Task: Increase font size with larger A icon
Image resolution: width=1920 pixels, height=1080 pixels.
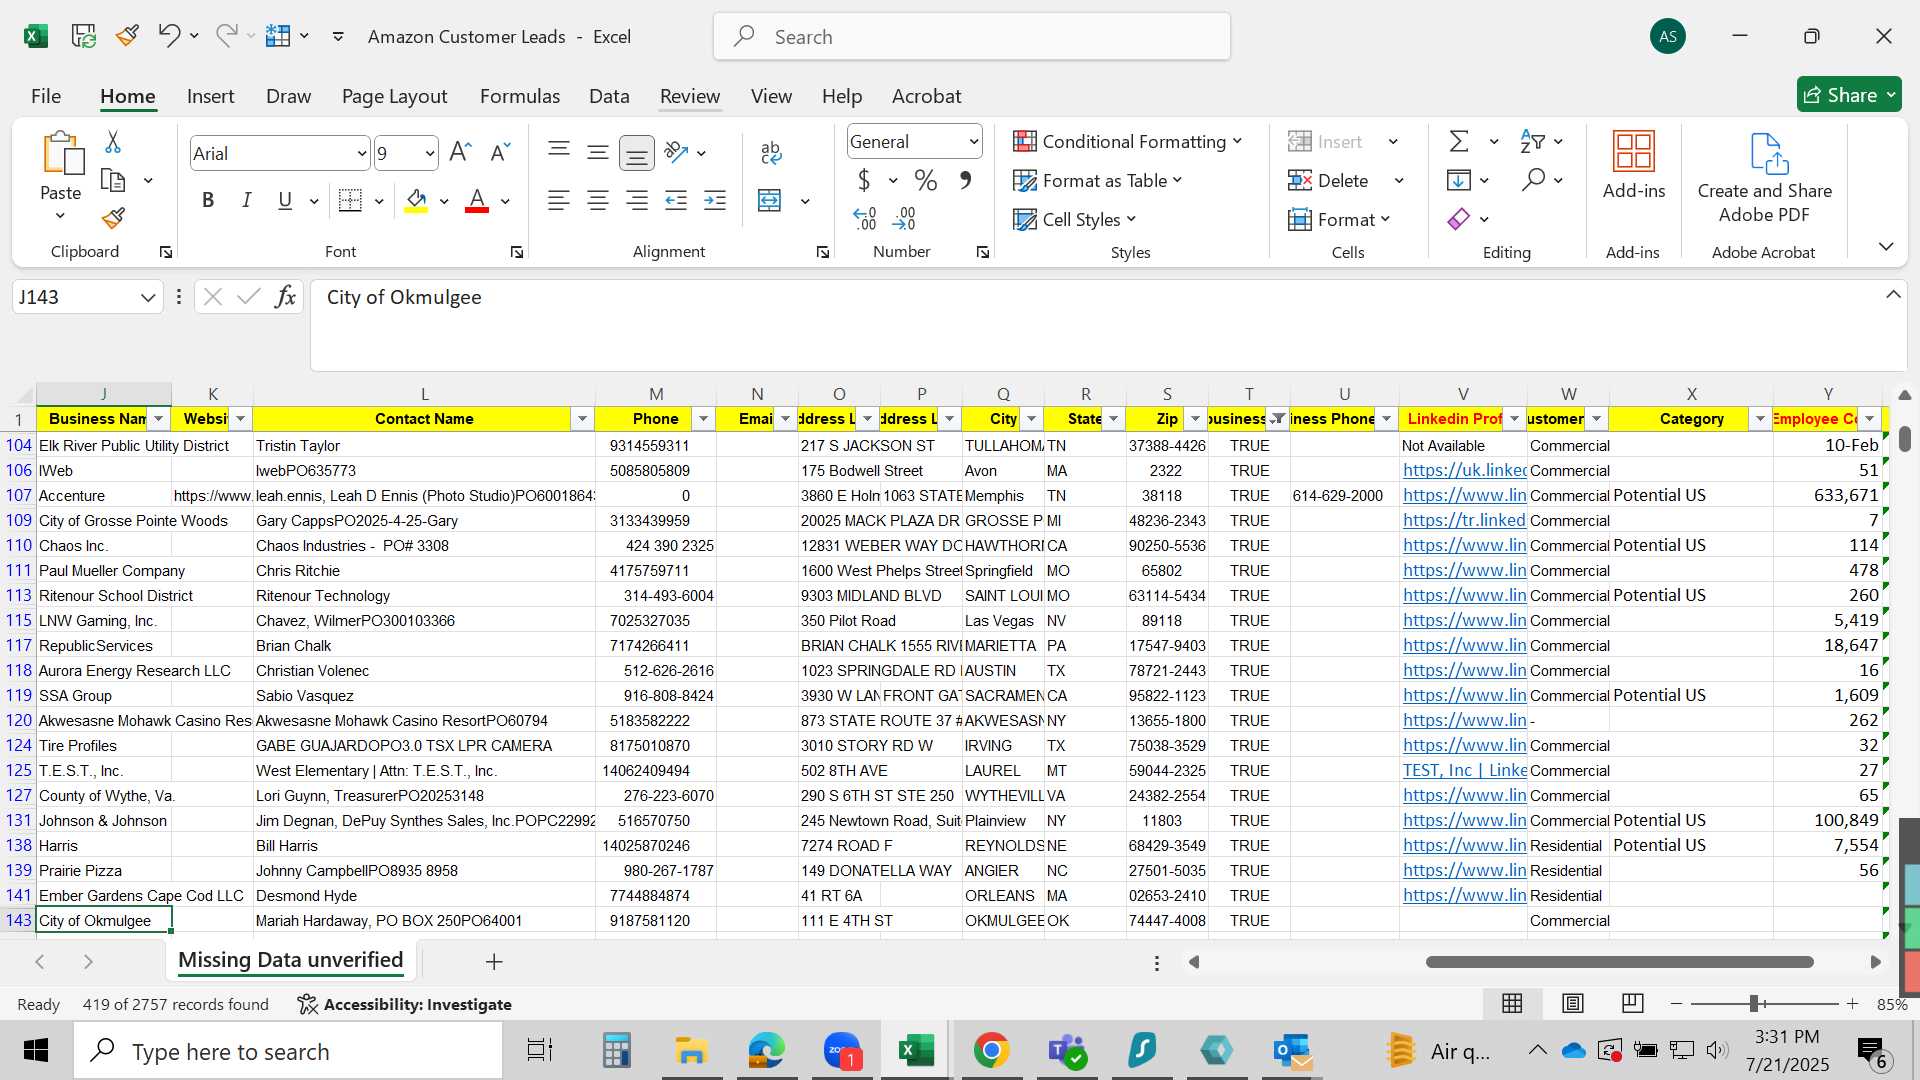Action: click(460, 152)
